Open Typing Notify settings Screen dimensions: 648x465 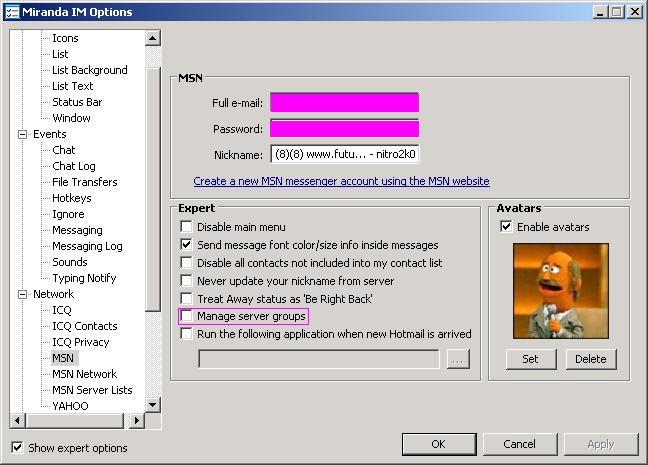point(84,278)
